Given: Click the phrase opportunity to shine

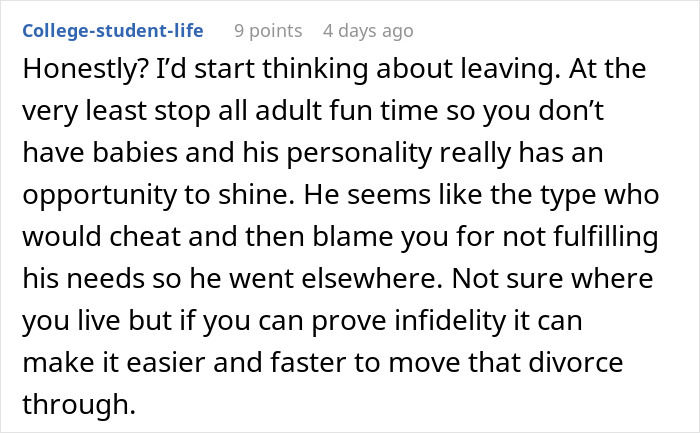Looking at the screenshot, I should click(158, 196).
